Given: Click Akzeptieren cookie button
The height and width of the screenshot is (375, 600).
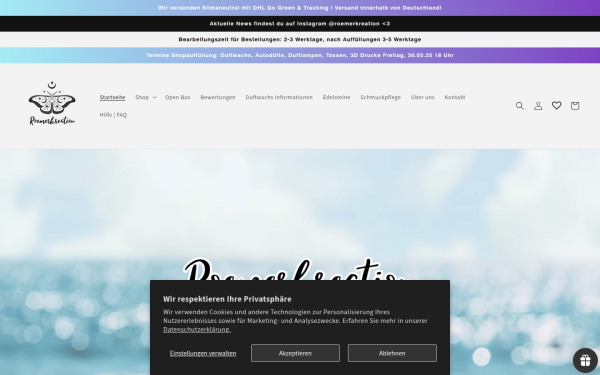Looking at the screenshot, I should click(x=295, y=353).
